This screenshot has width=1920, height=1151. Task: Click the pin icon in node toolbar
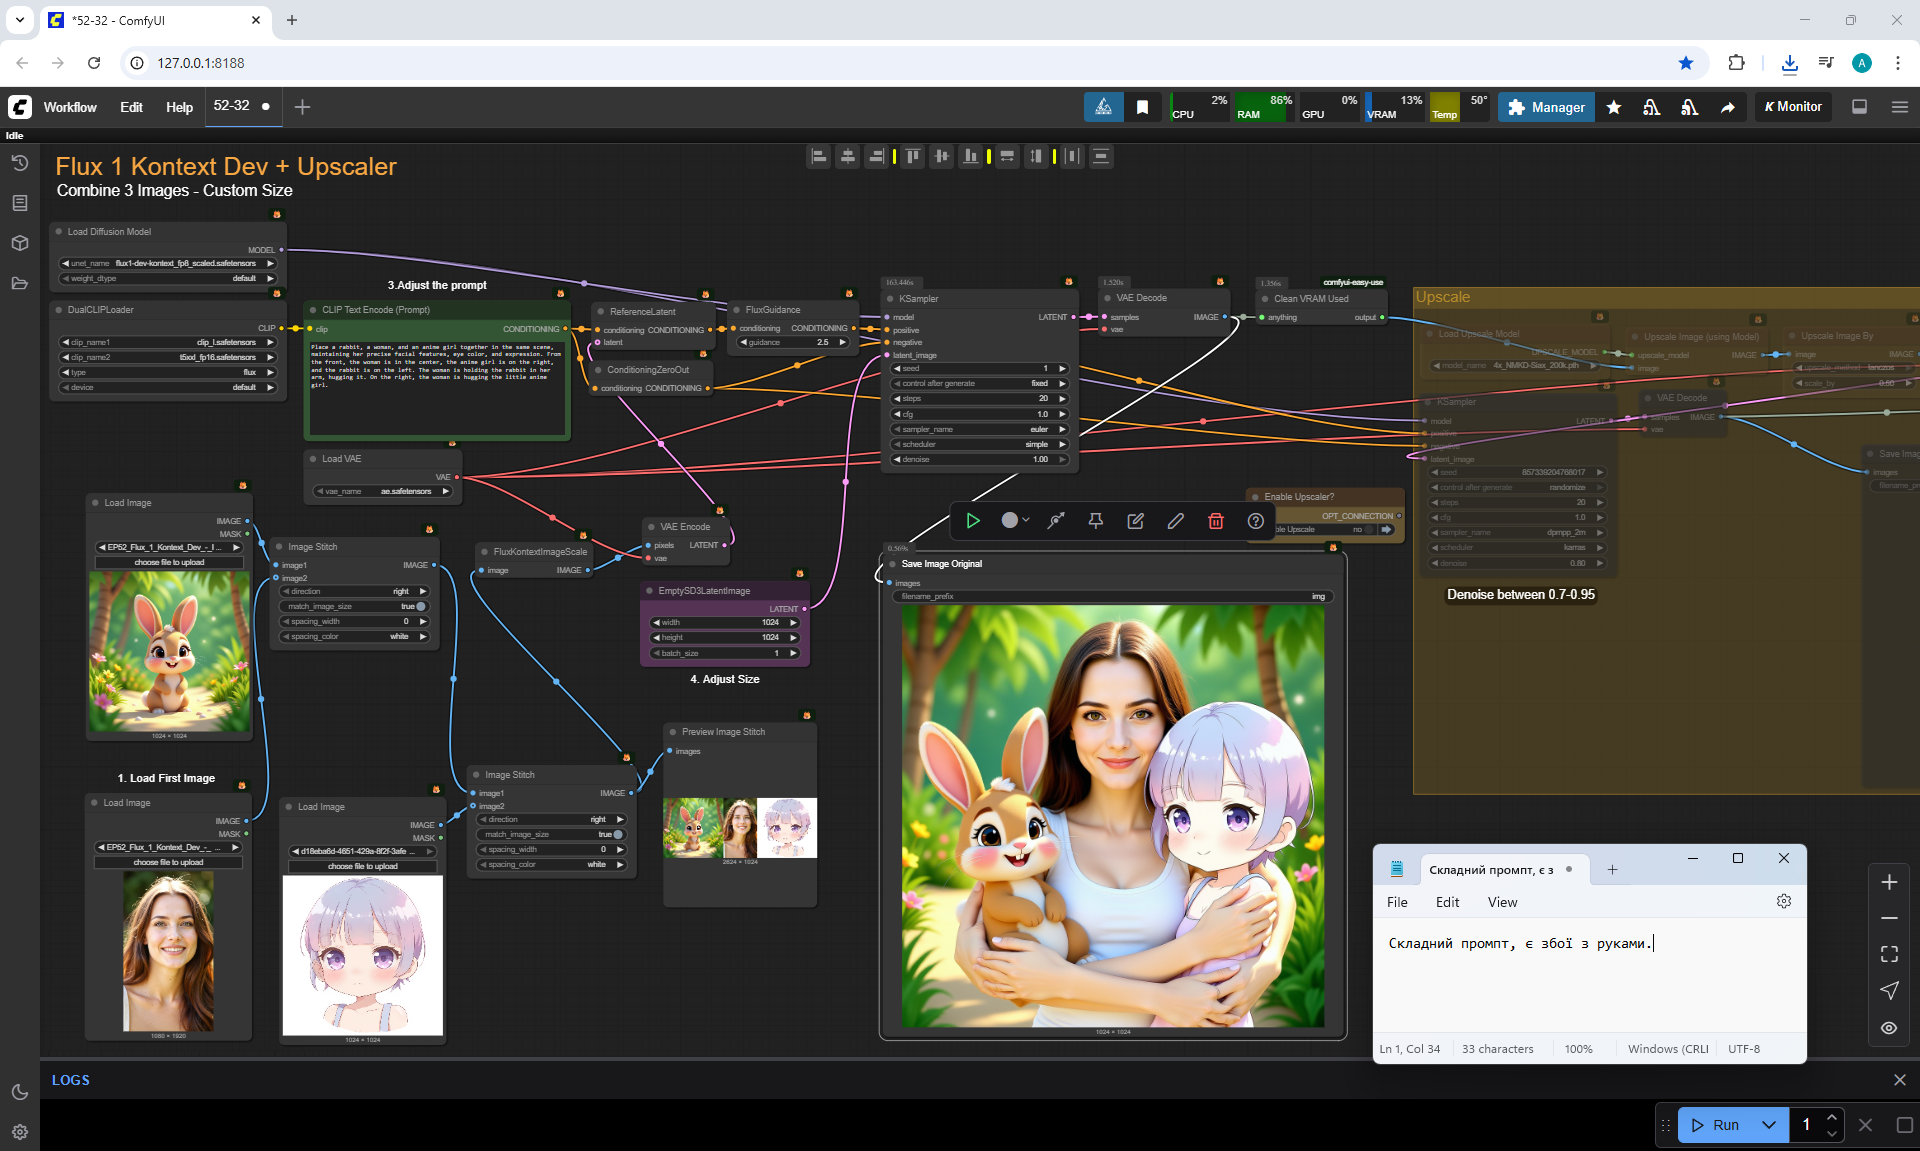coord(1095,521)
